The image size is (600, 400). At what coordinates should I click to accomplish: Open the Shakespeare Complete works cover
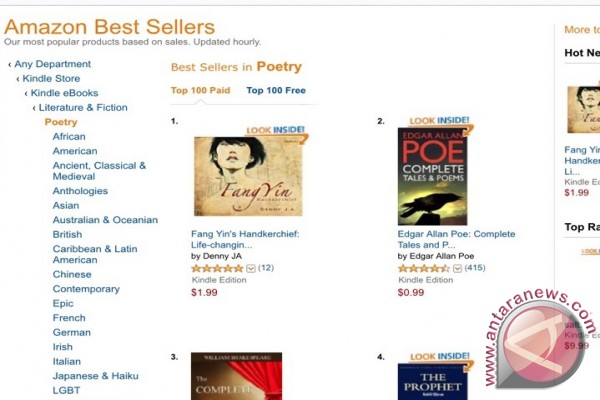(x=236, y=376)
